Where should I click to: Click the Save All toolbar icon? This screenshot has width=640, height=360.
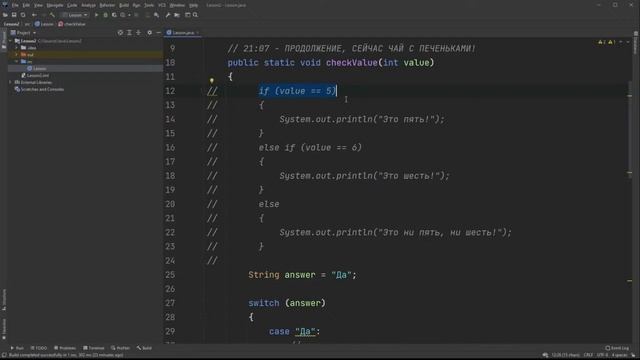(14, 15)
